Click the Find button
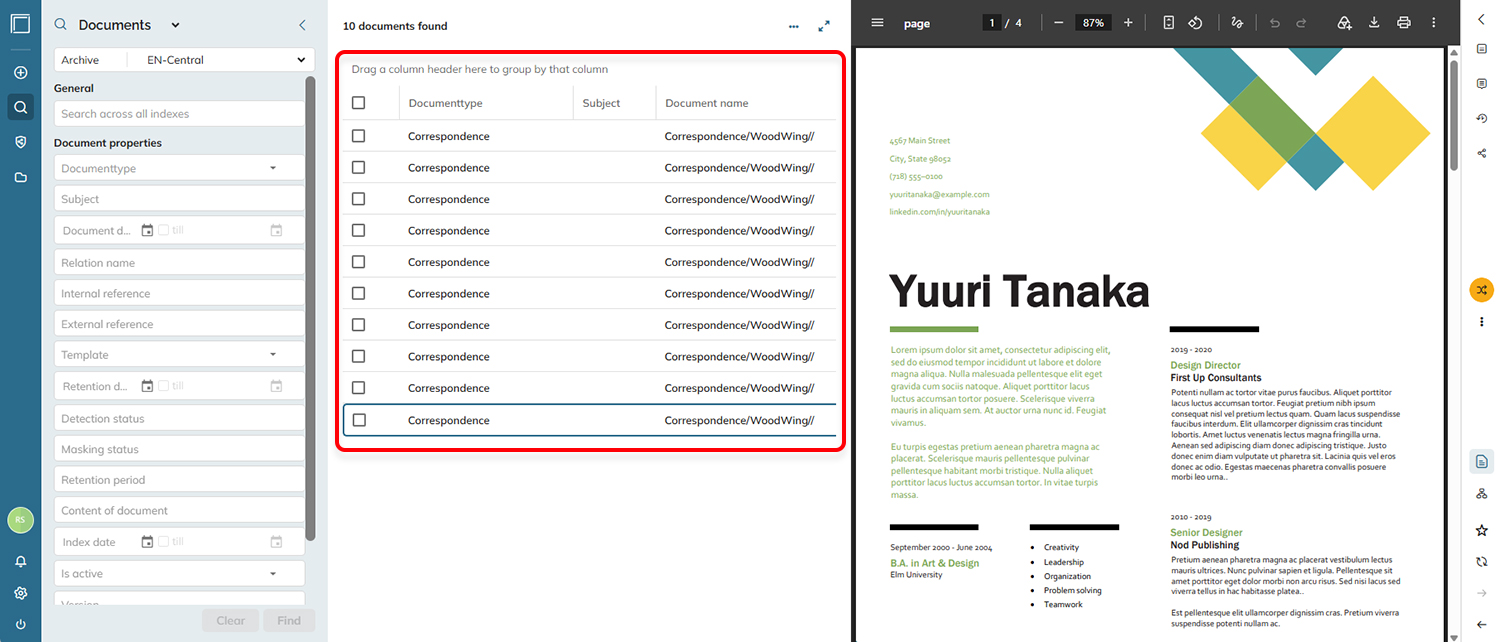1500x642 pixels. click(x=289, y=620)
